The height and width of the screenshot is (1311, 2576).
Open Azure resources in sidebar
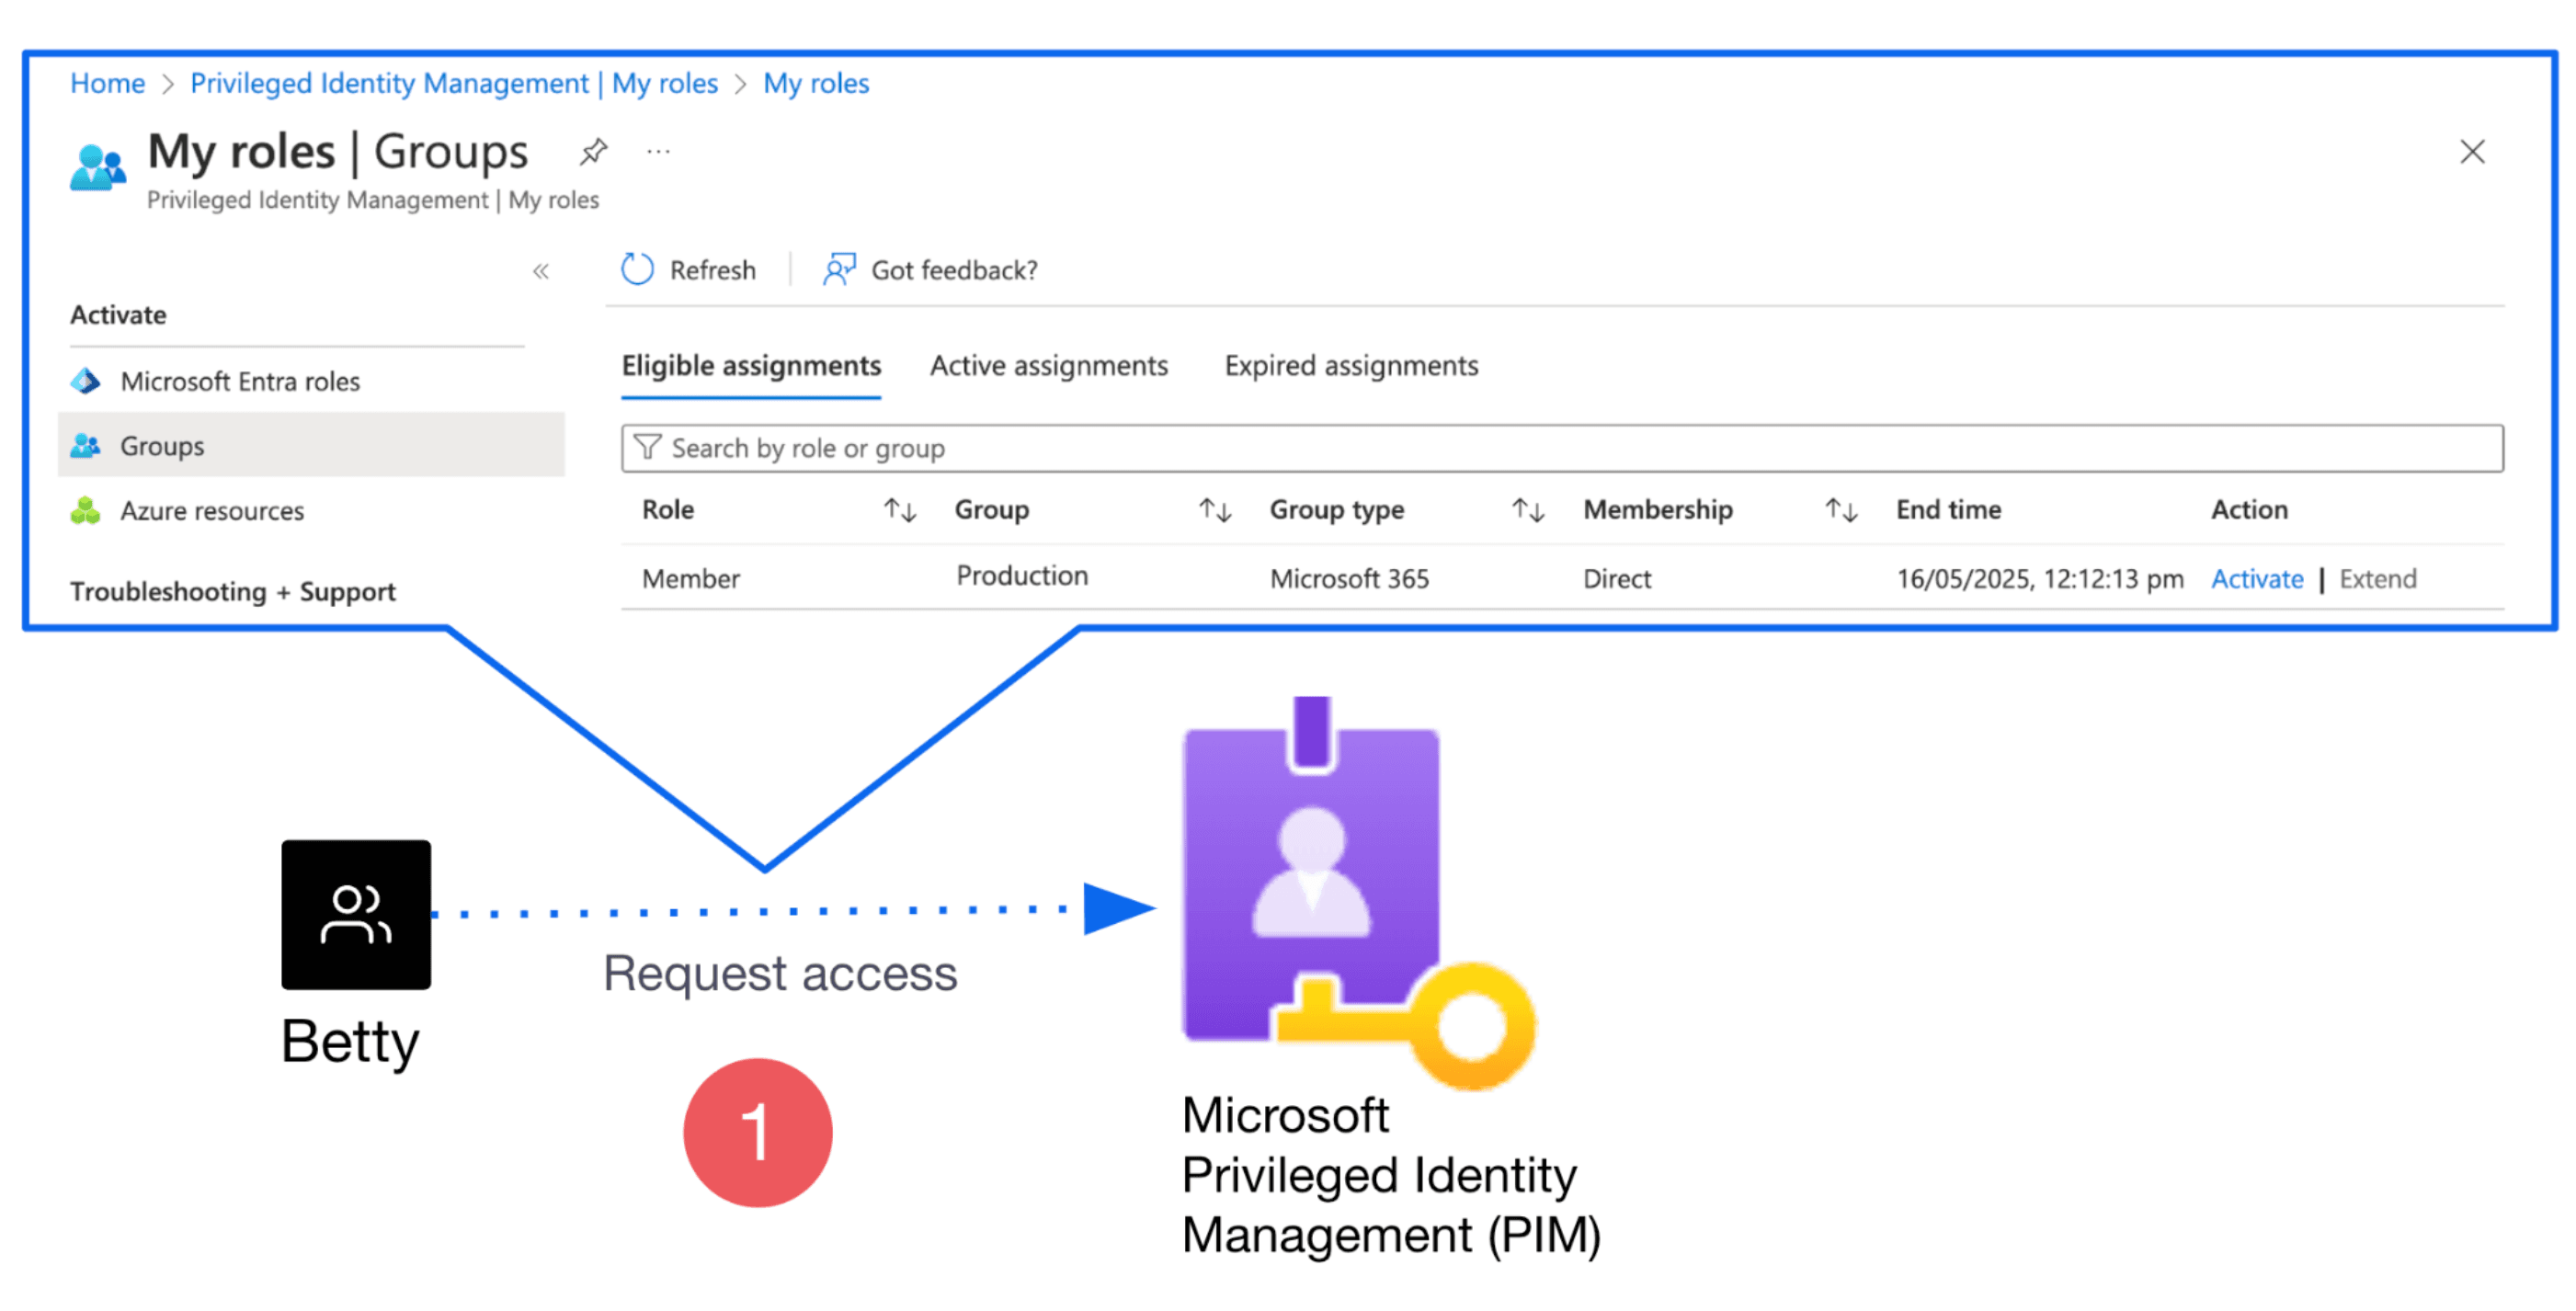click(x=311, y=511)
